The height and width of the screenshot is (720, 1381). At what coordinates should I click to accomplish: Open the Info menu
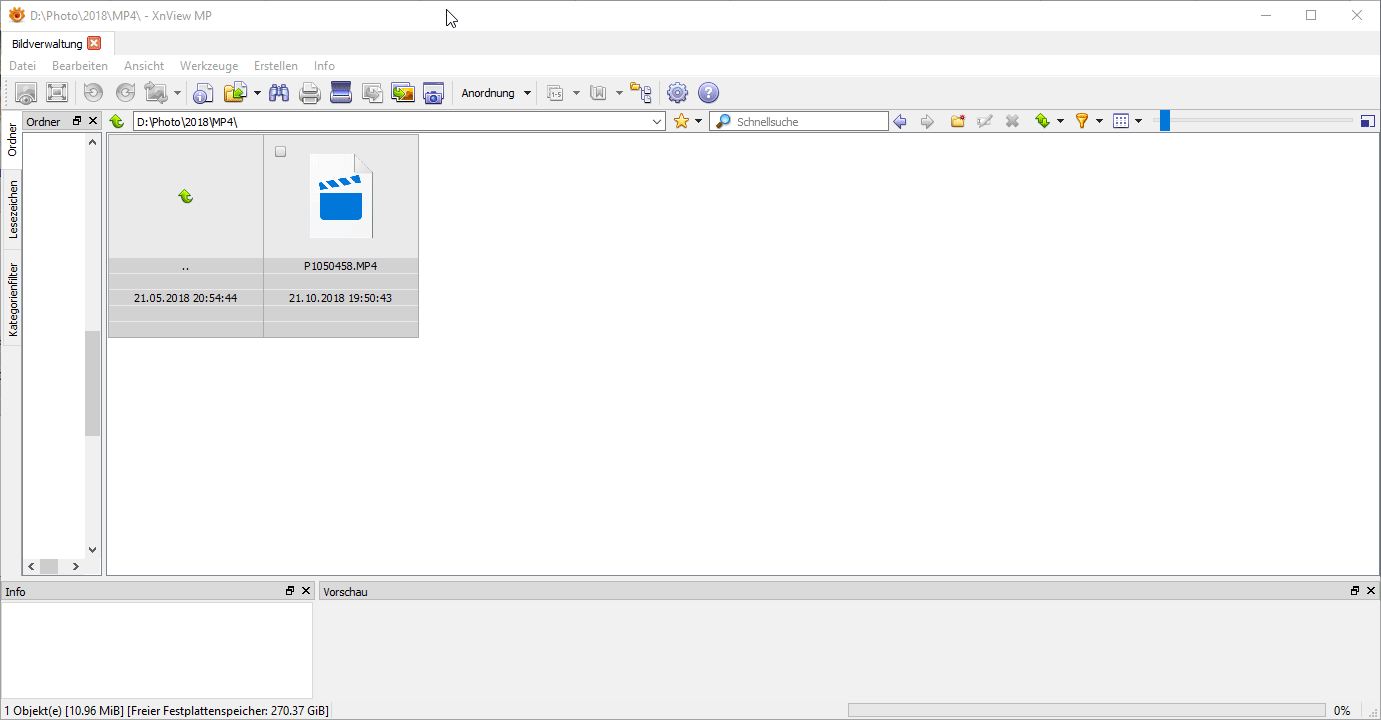click(324, 66)
